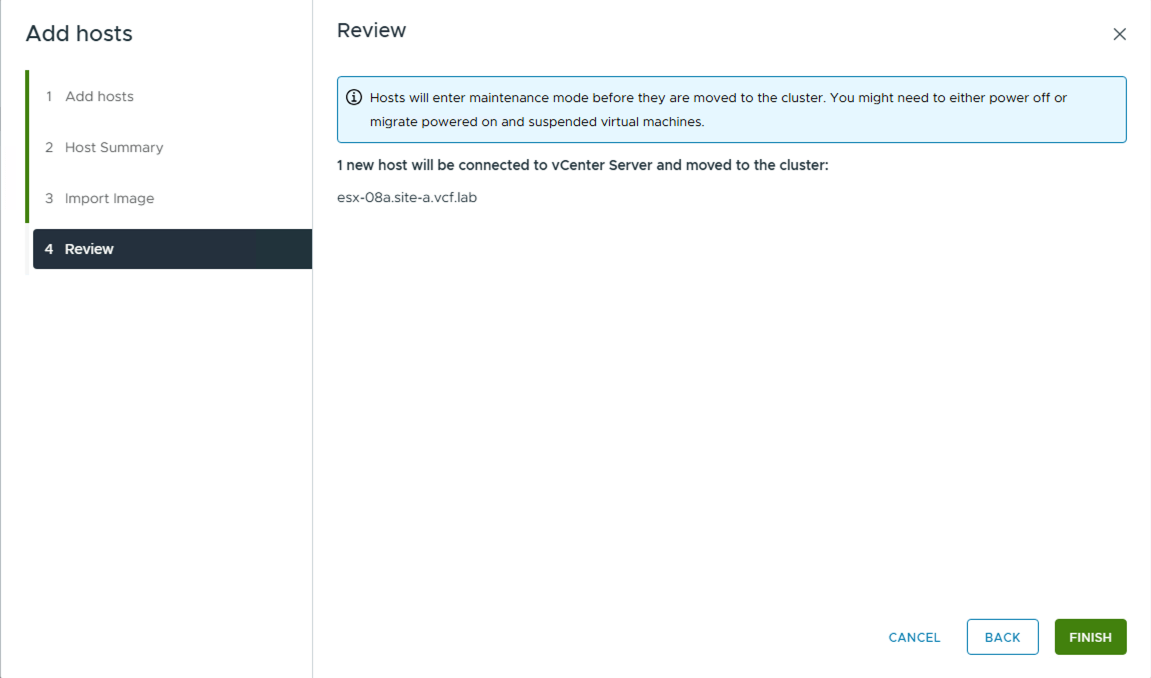Click the Add hosts wizard title
Image resolution: width=1151 pixels, height=678 pixels.
79,33
